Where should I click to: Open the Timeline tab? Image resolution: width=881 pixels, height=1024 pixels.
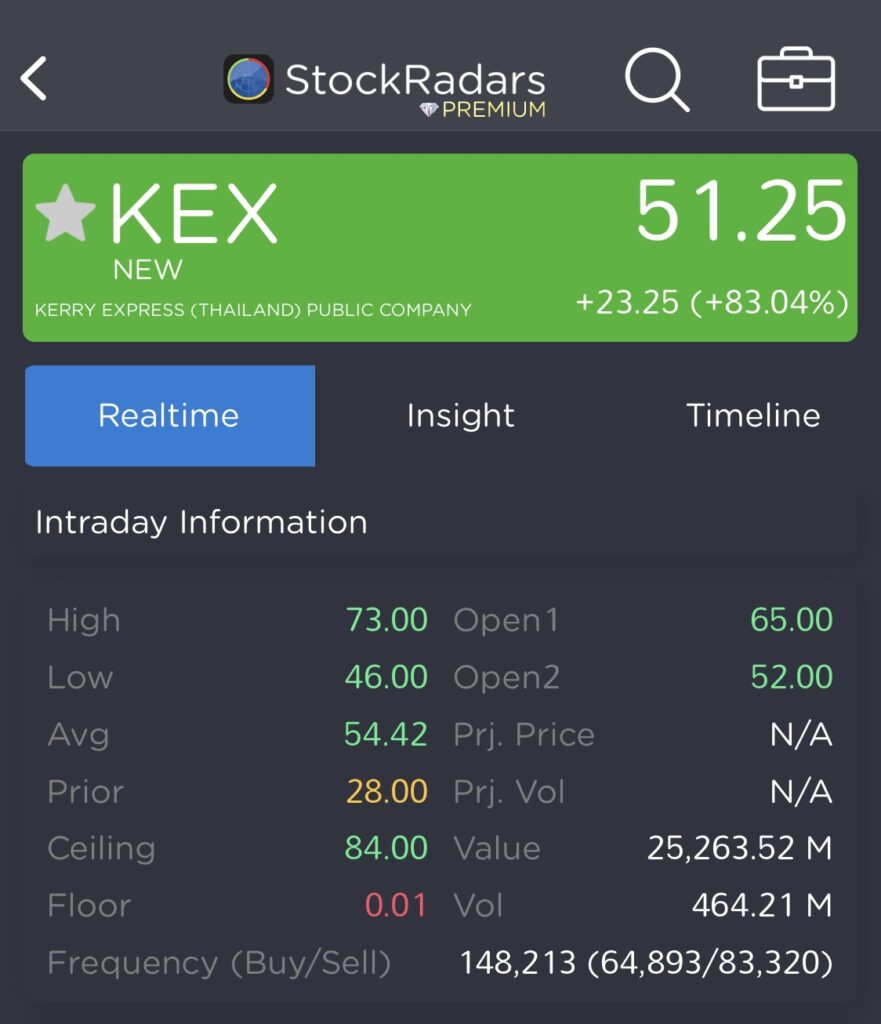point(753,416)
